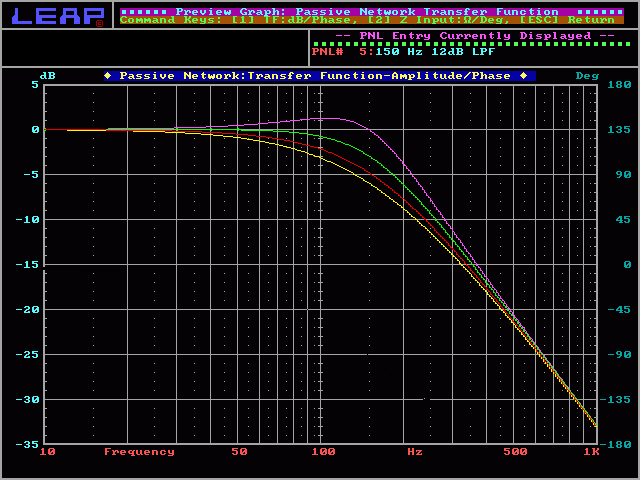Click the 500 frequency axis label

(x=515, y=452)
